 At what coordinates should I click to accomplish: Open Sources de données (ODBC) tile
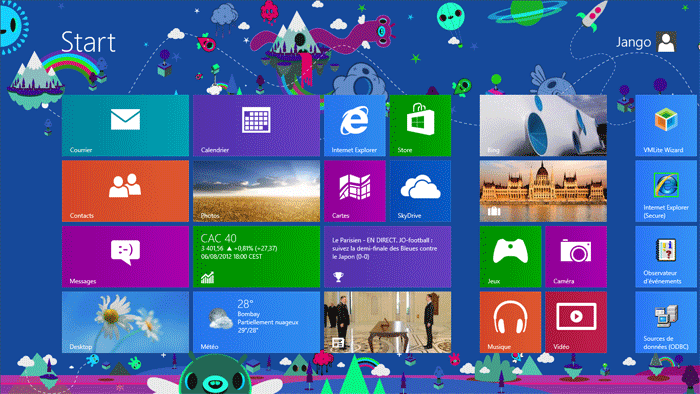[x=666, y=322]
